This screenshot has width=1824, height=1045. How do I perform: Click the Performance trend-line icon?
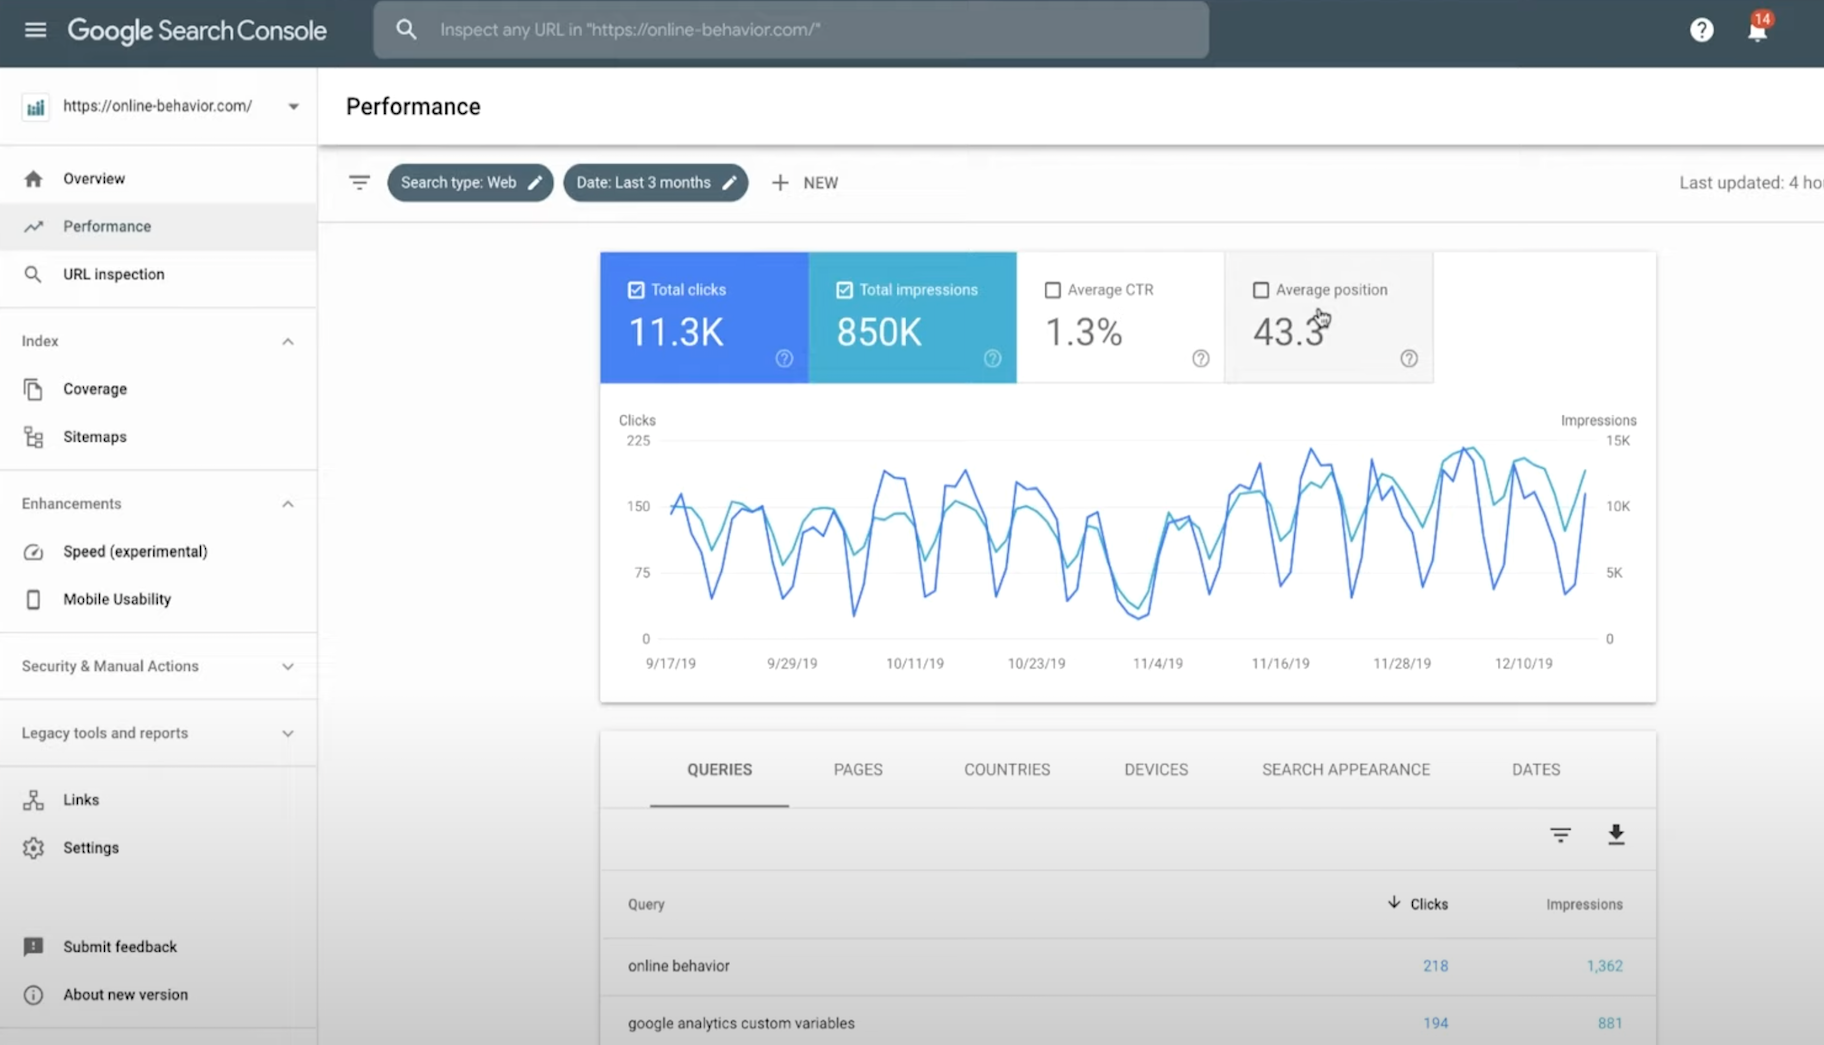pos(33,227)
